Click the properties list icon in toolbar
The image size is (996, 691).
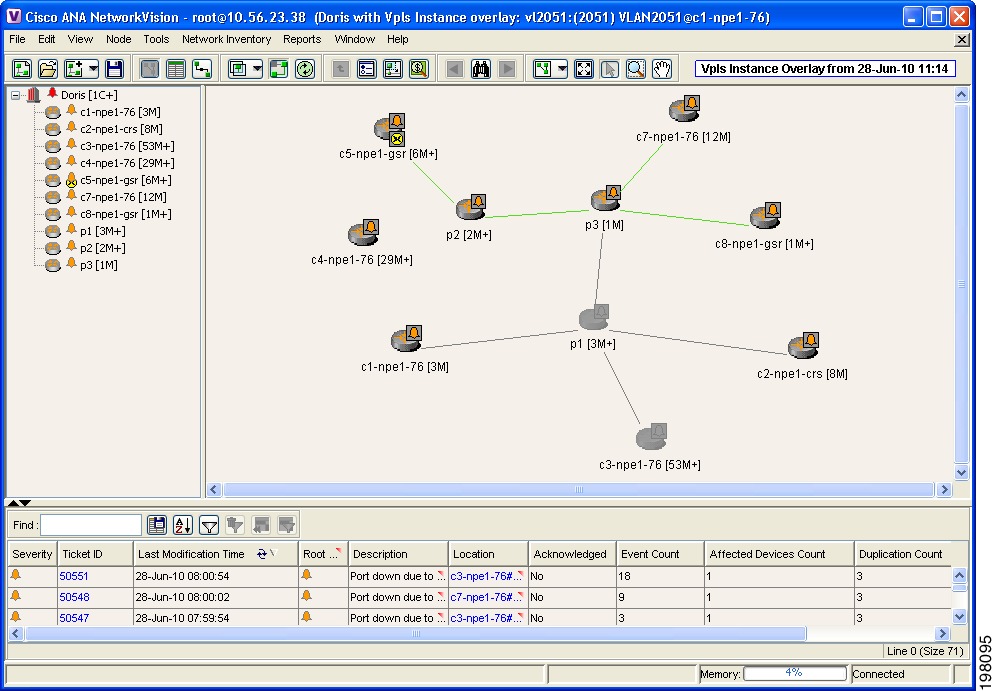click(x=367, y=69)
